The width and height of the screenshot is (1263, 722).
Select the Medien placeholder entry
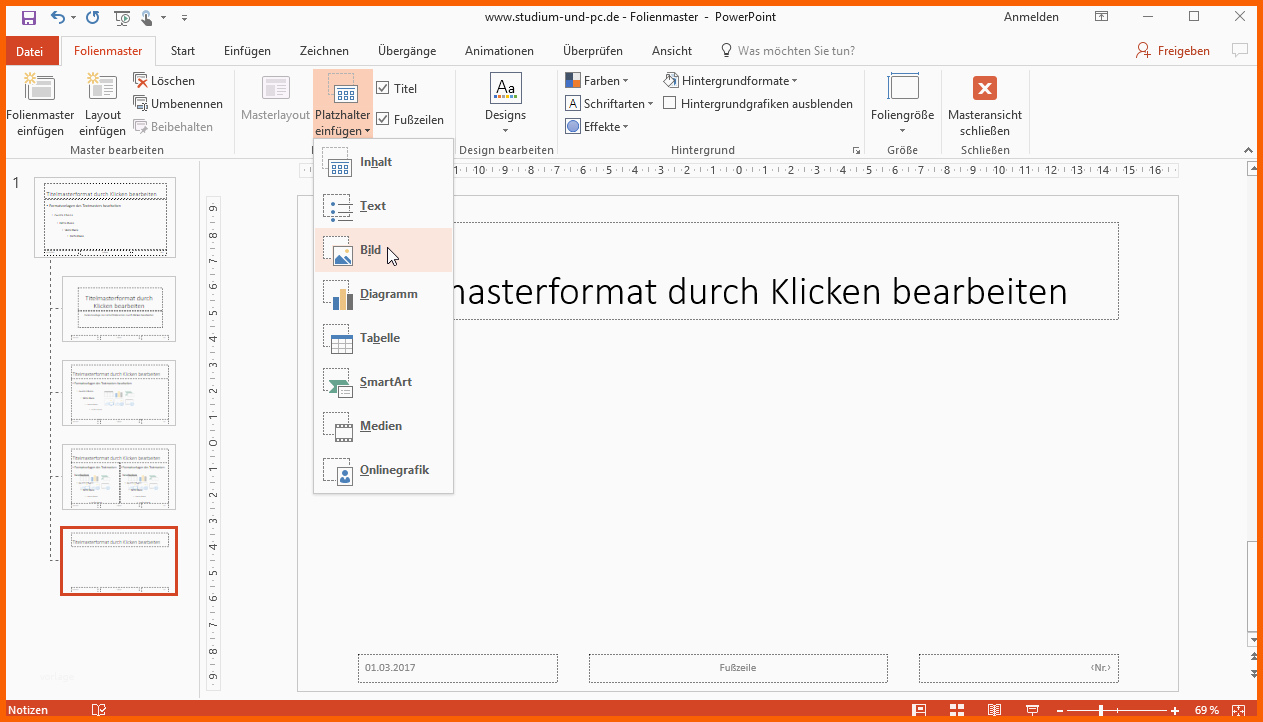coord(383,426)
